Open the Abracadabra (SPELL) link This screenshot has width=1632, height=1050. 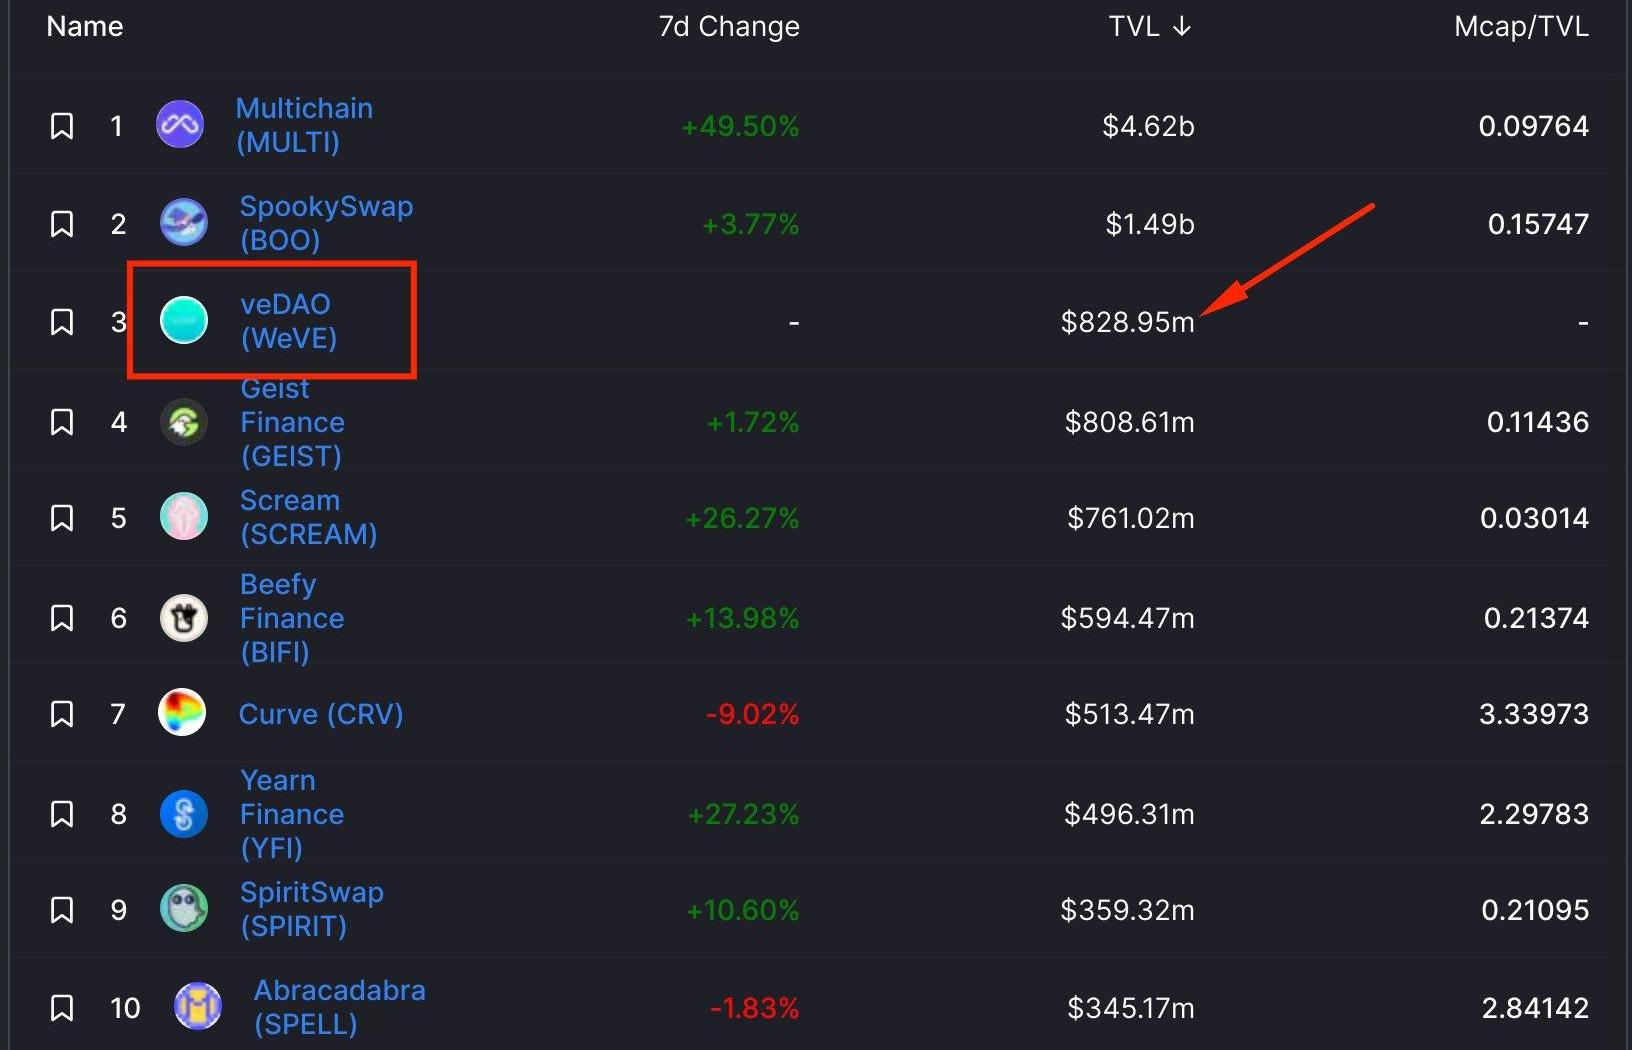click(x=339, y=1007)
